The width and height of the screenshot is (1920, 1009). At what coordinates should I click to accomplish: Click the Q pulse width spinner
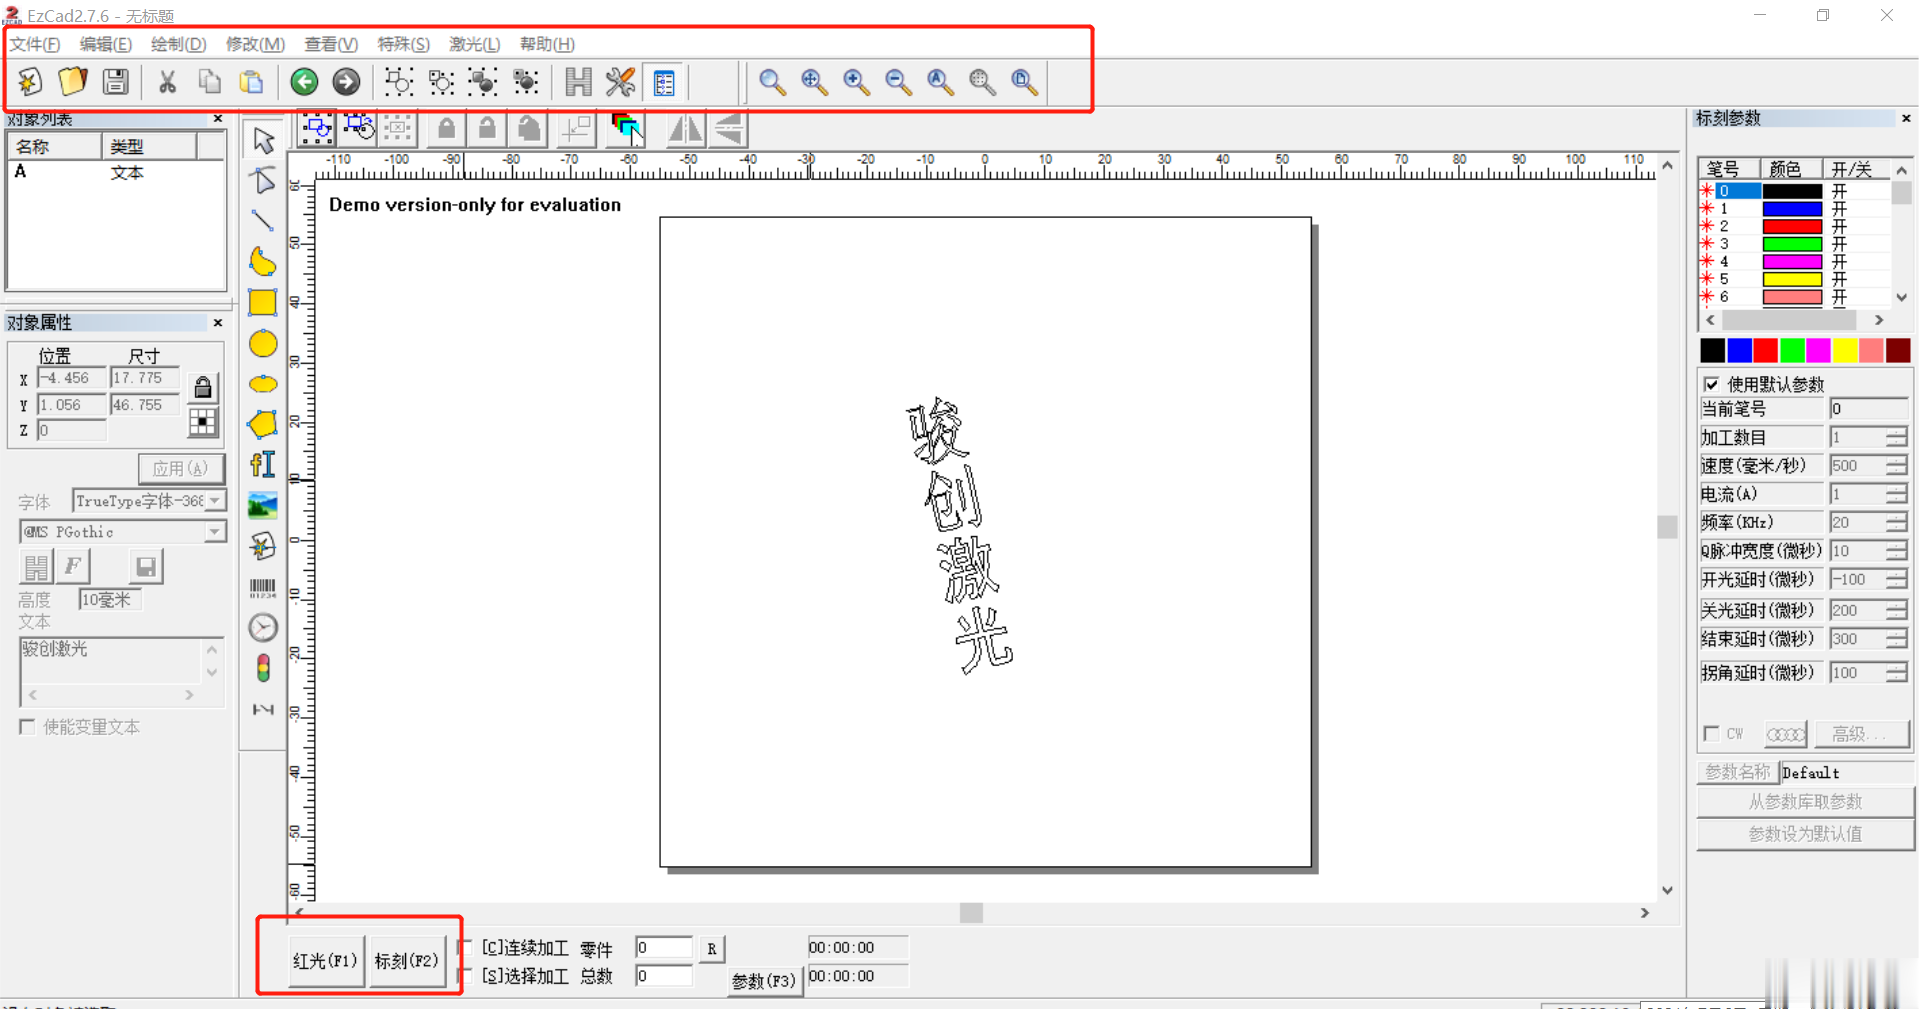point(1896,551)
